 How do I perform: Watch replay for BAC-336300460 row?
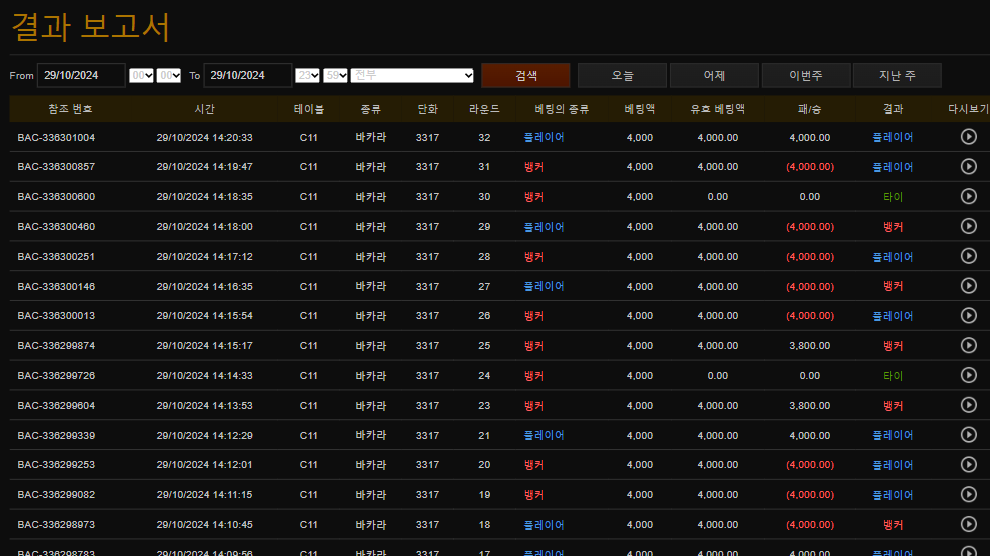click(968, 227)
